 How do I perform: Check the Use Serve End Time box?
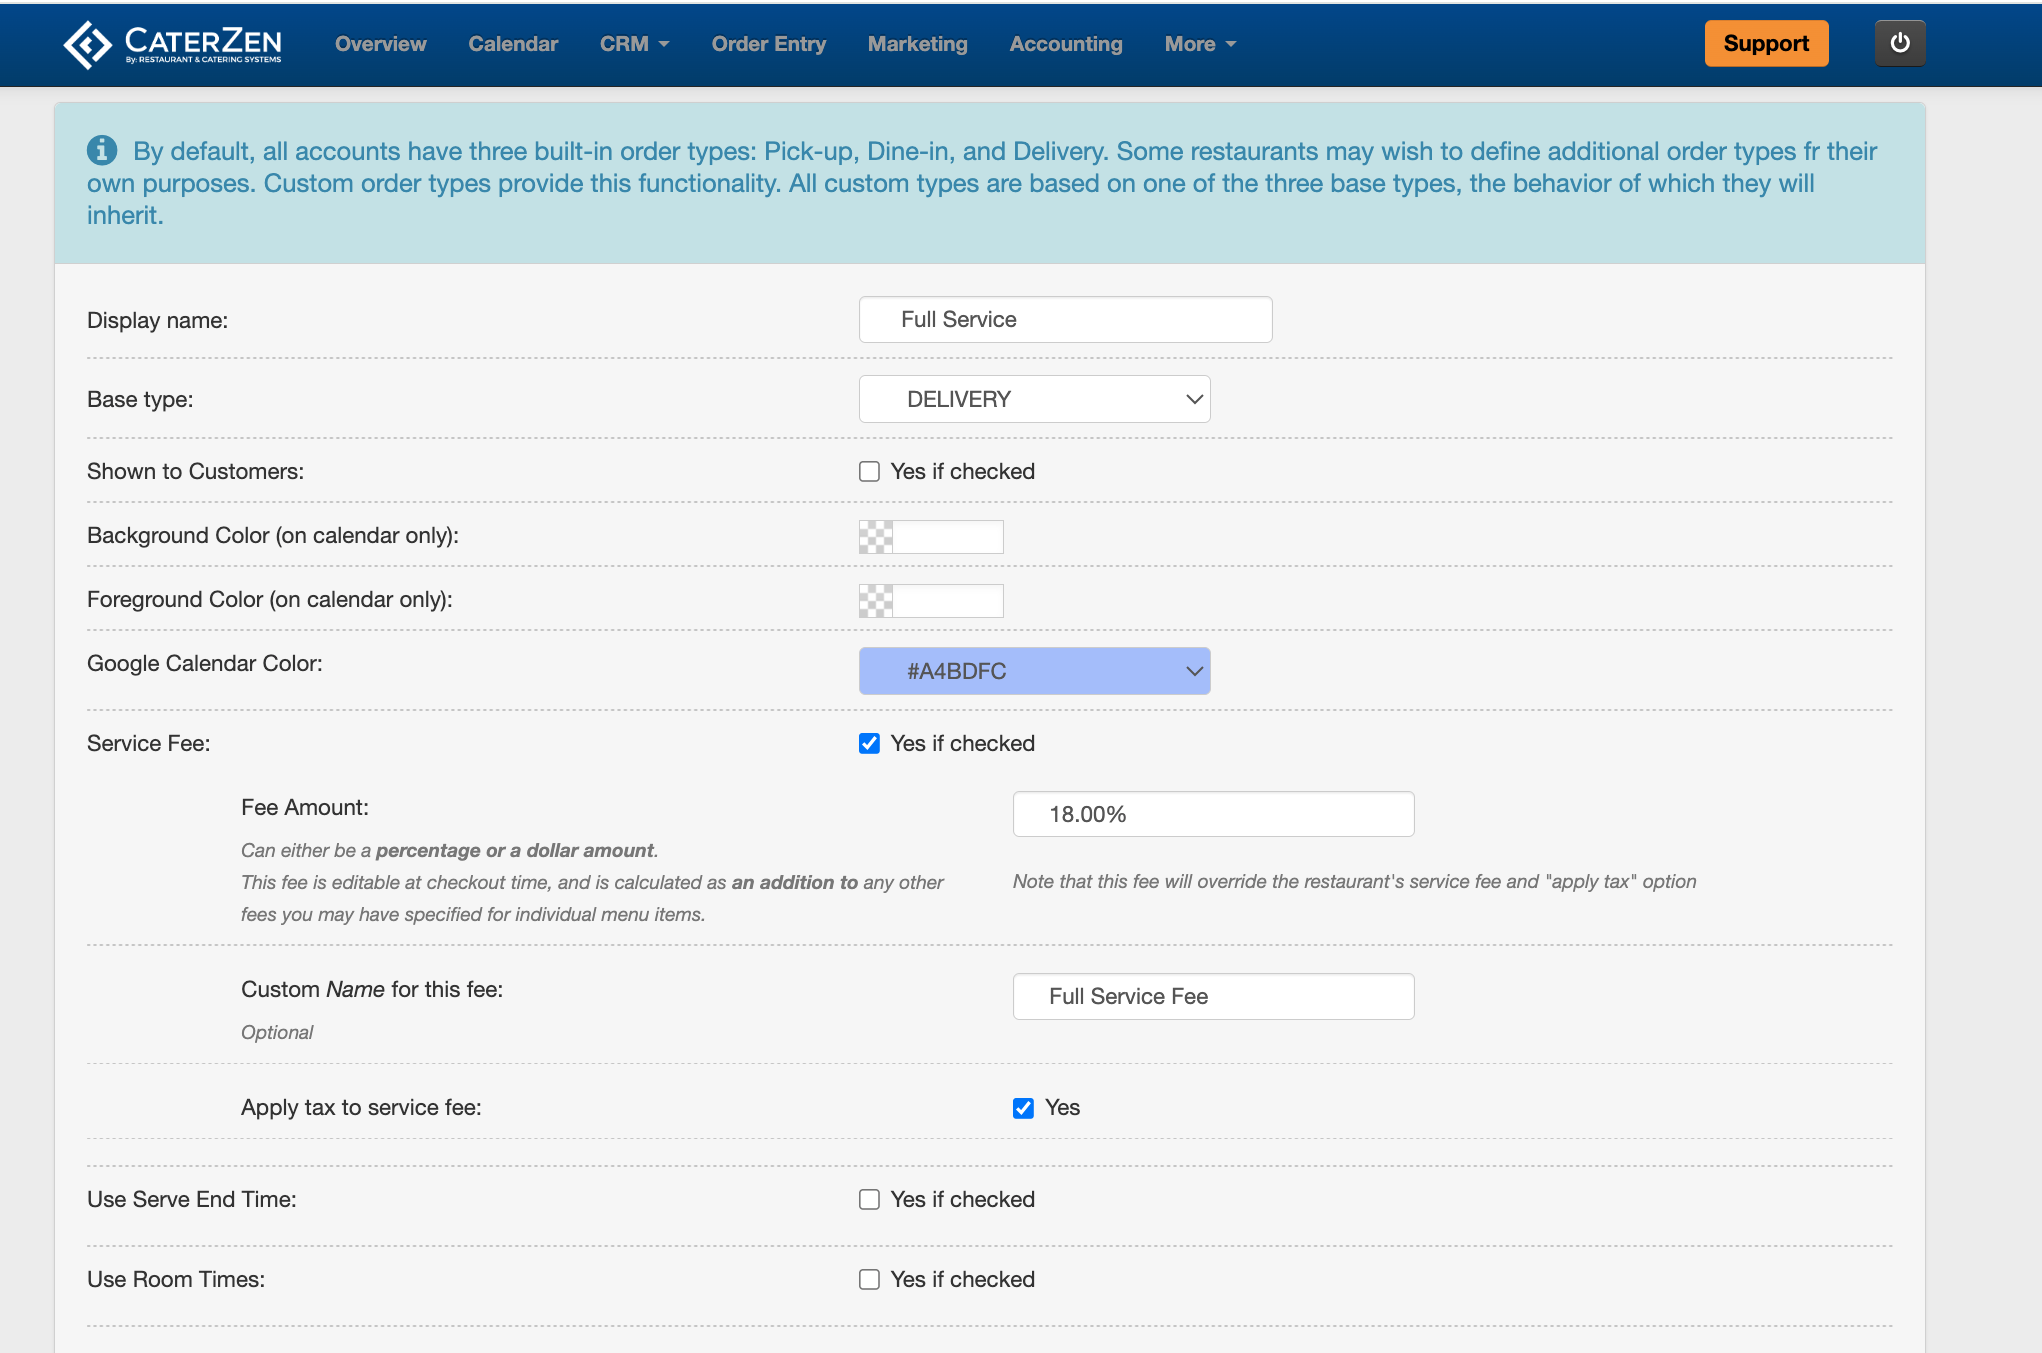coord(869,1200)
